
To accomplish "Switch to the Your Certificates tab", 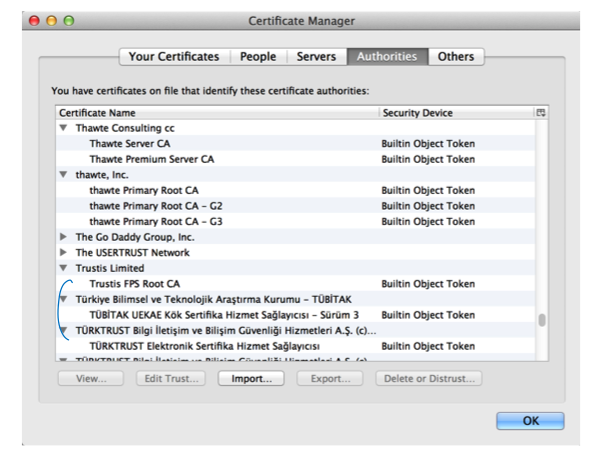I will coord(174,57).
